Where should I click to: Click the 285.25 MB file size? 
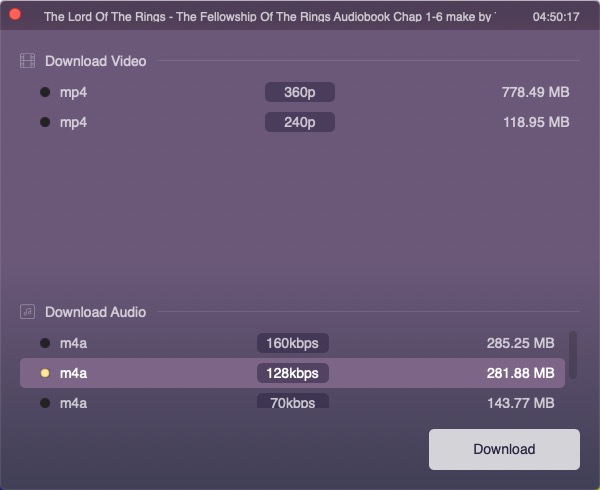(x=521, y=343)
